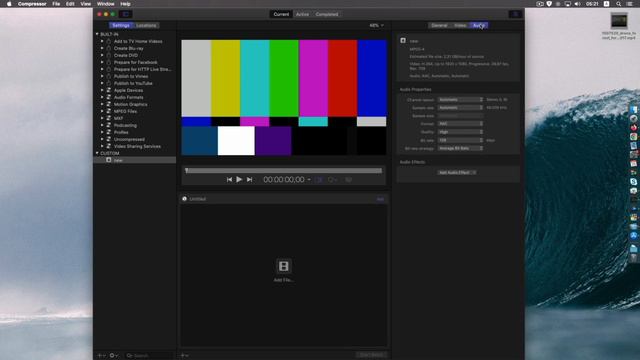Click the New custom setting icon
Screen dimensions: 640x360
click(109, 160)
